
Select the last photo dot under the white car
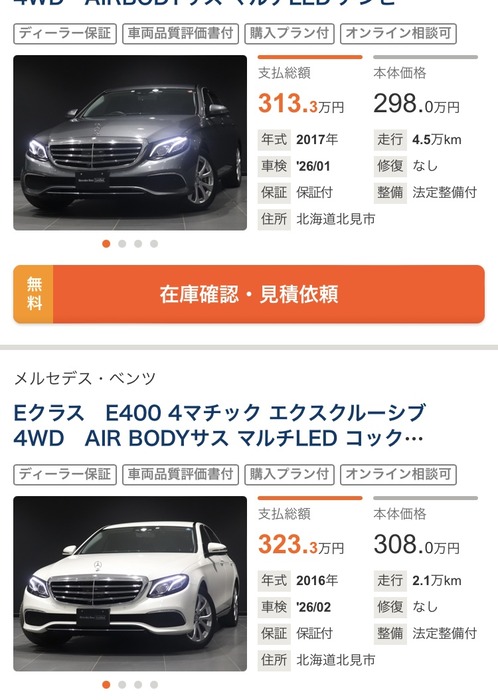tap(154, 684)
